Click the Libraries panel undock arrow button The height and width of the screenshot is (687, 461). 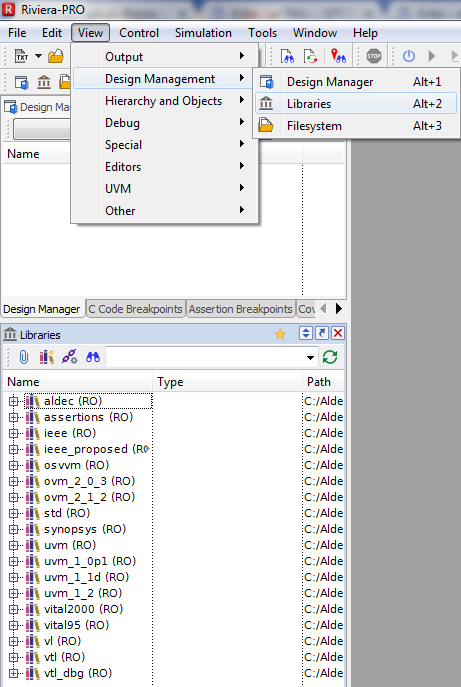click(x=322, y=333)
